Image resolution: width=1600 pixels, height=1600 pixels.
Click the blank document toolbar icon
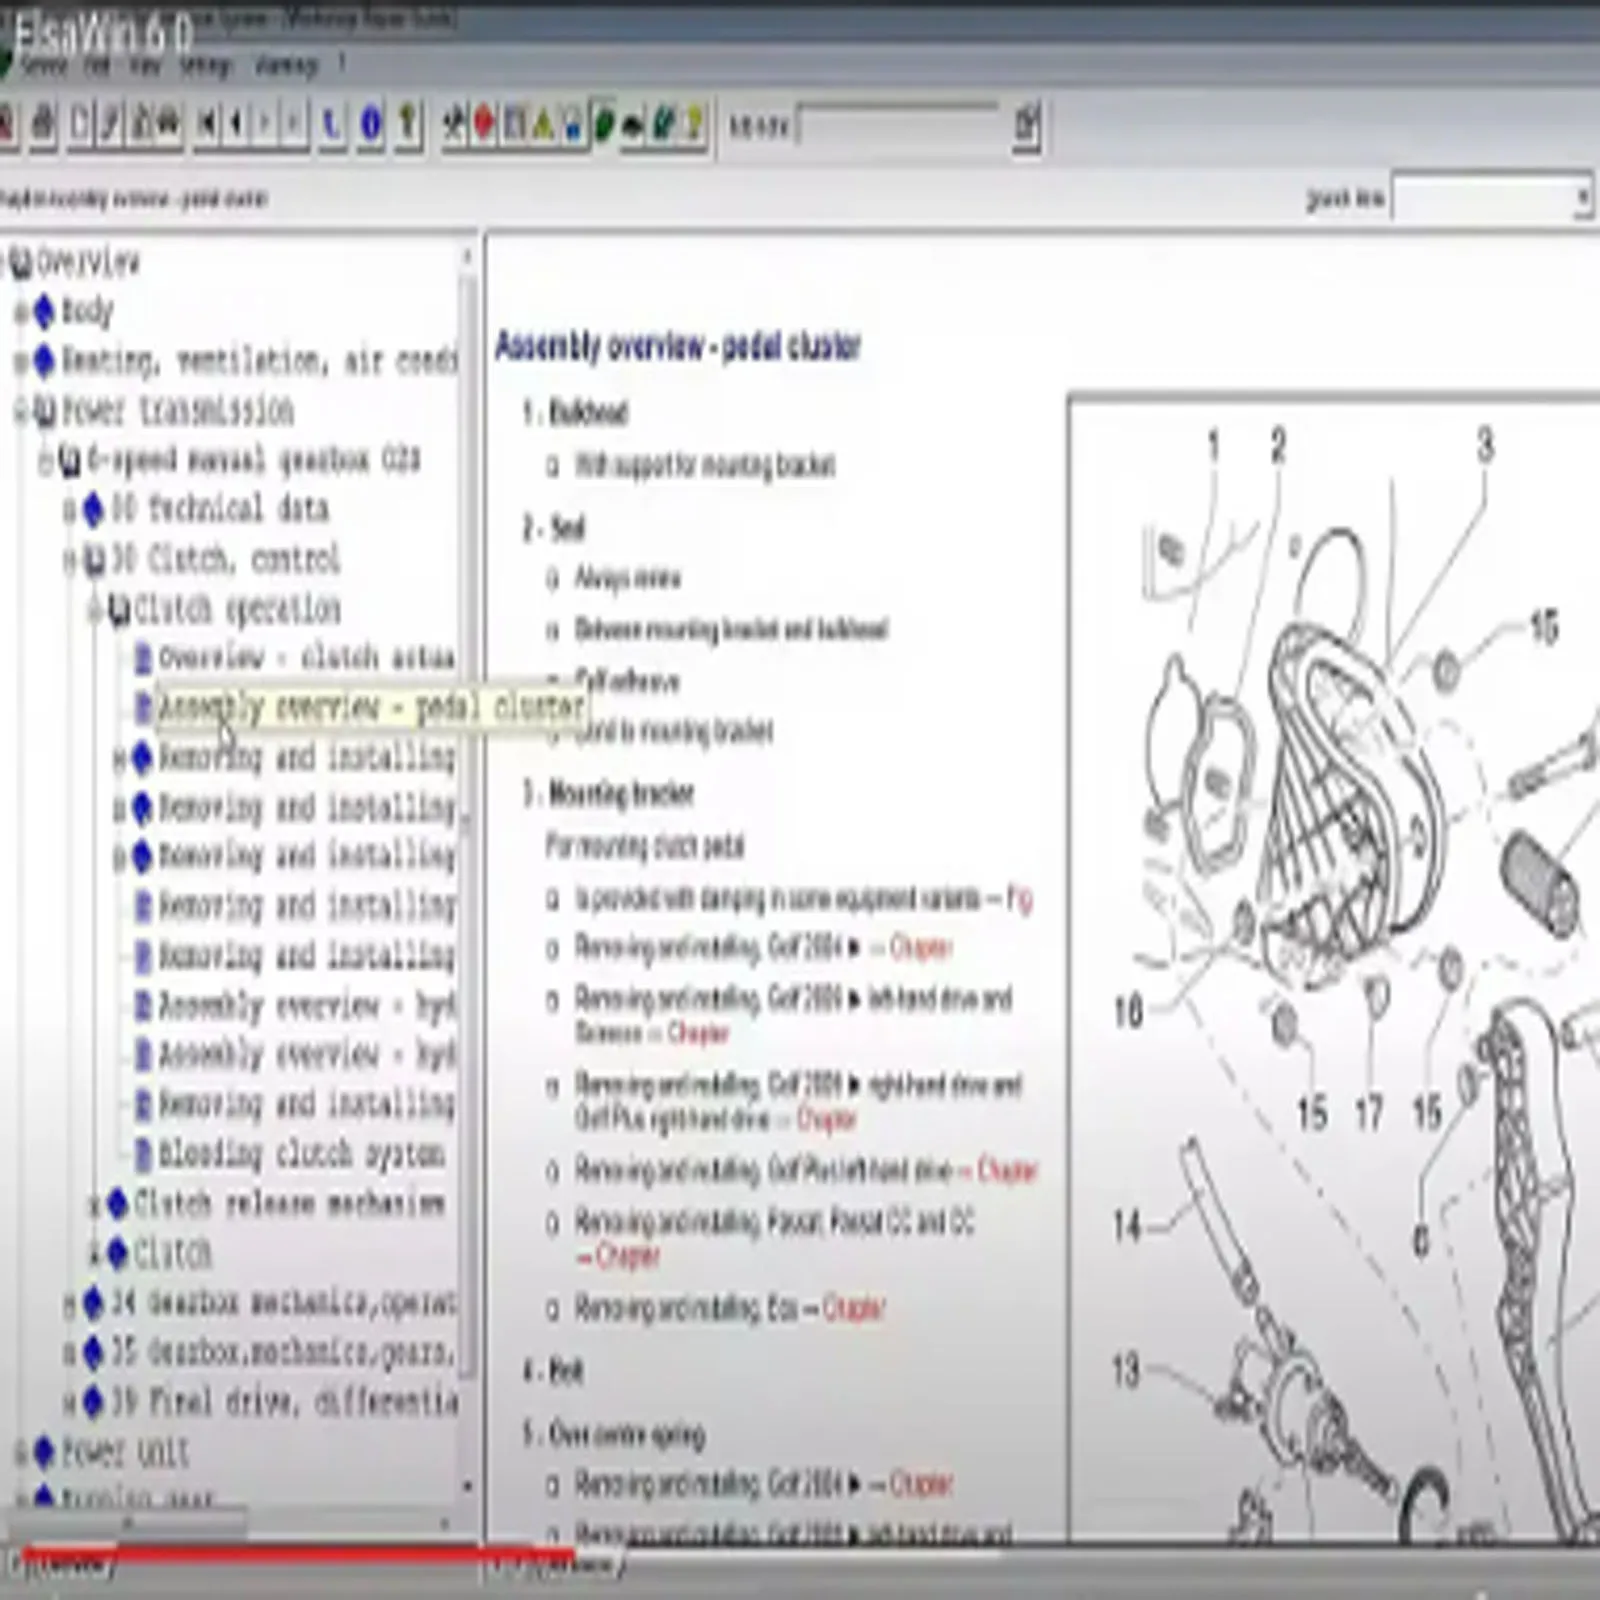tap(81, 125)
